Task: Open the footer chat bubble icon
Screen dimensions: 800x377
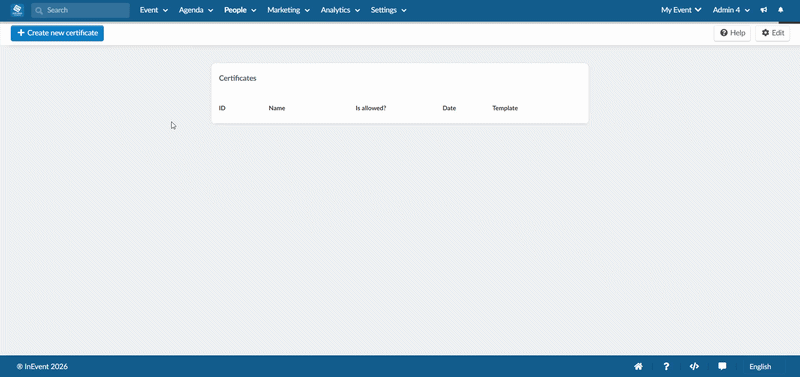Action: [x=722, y=366]
